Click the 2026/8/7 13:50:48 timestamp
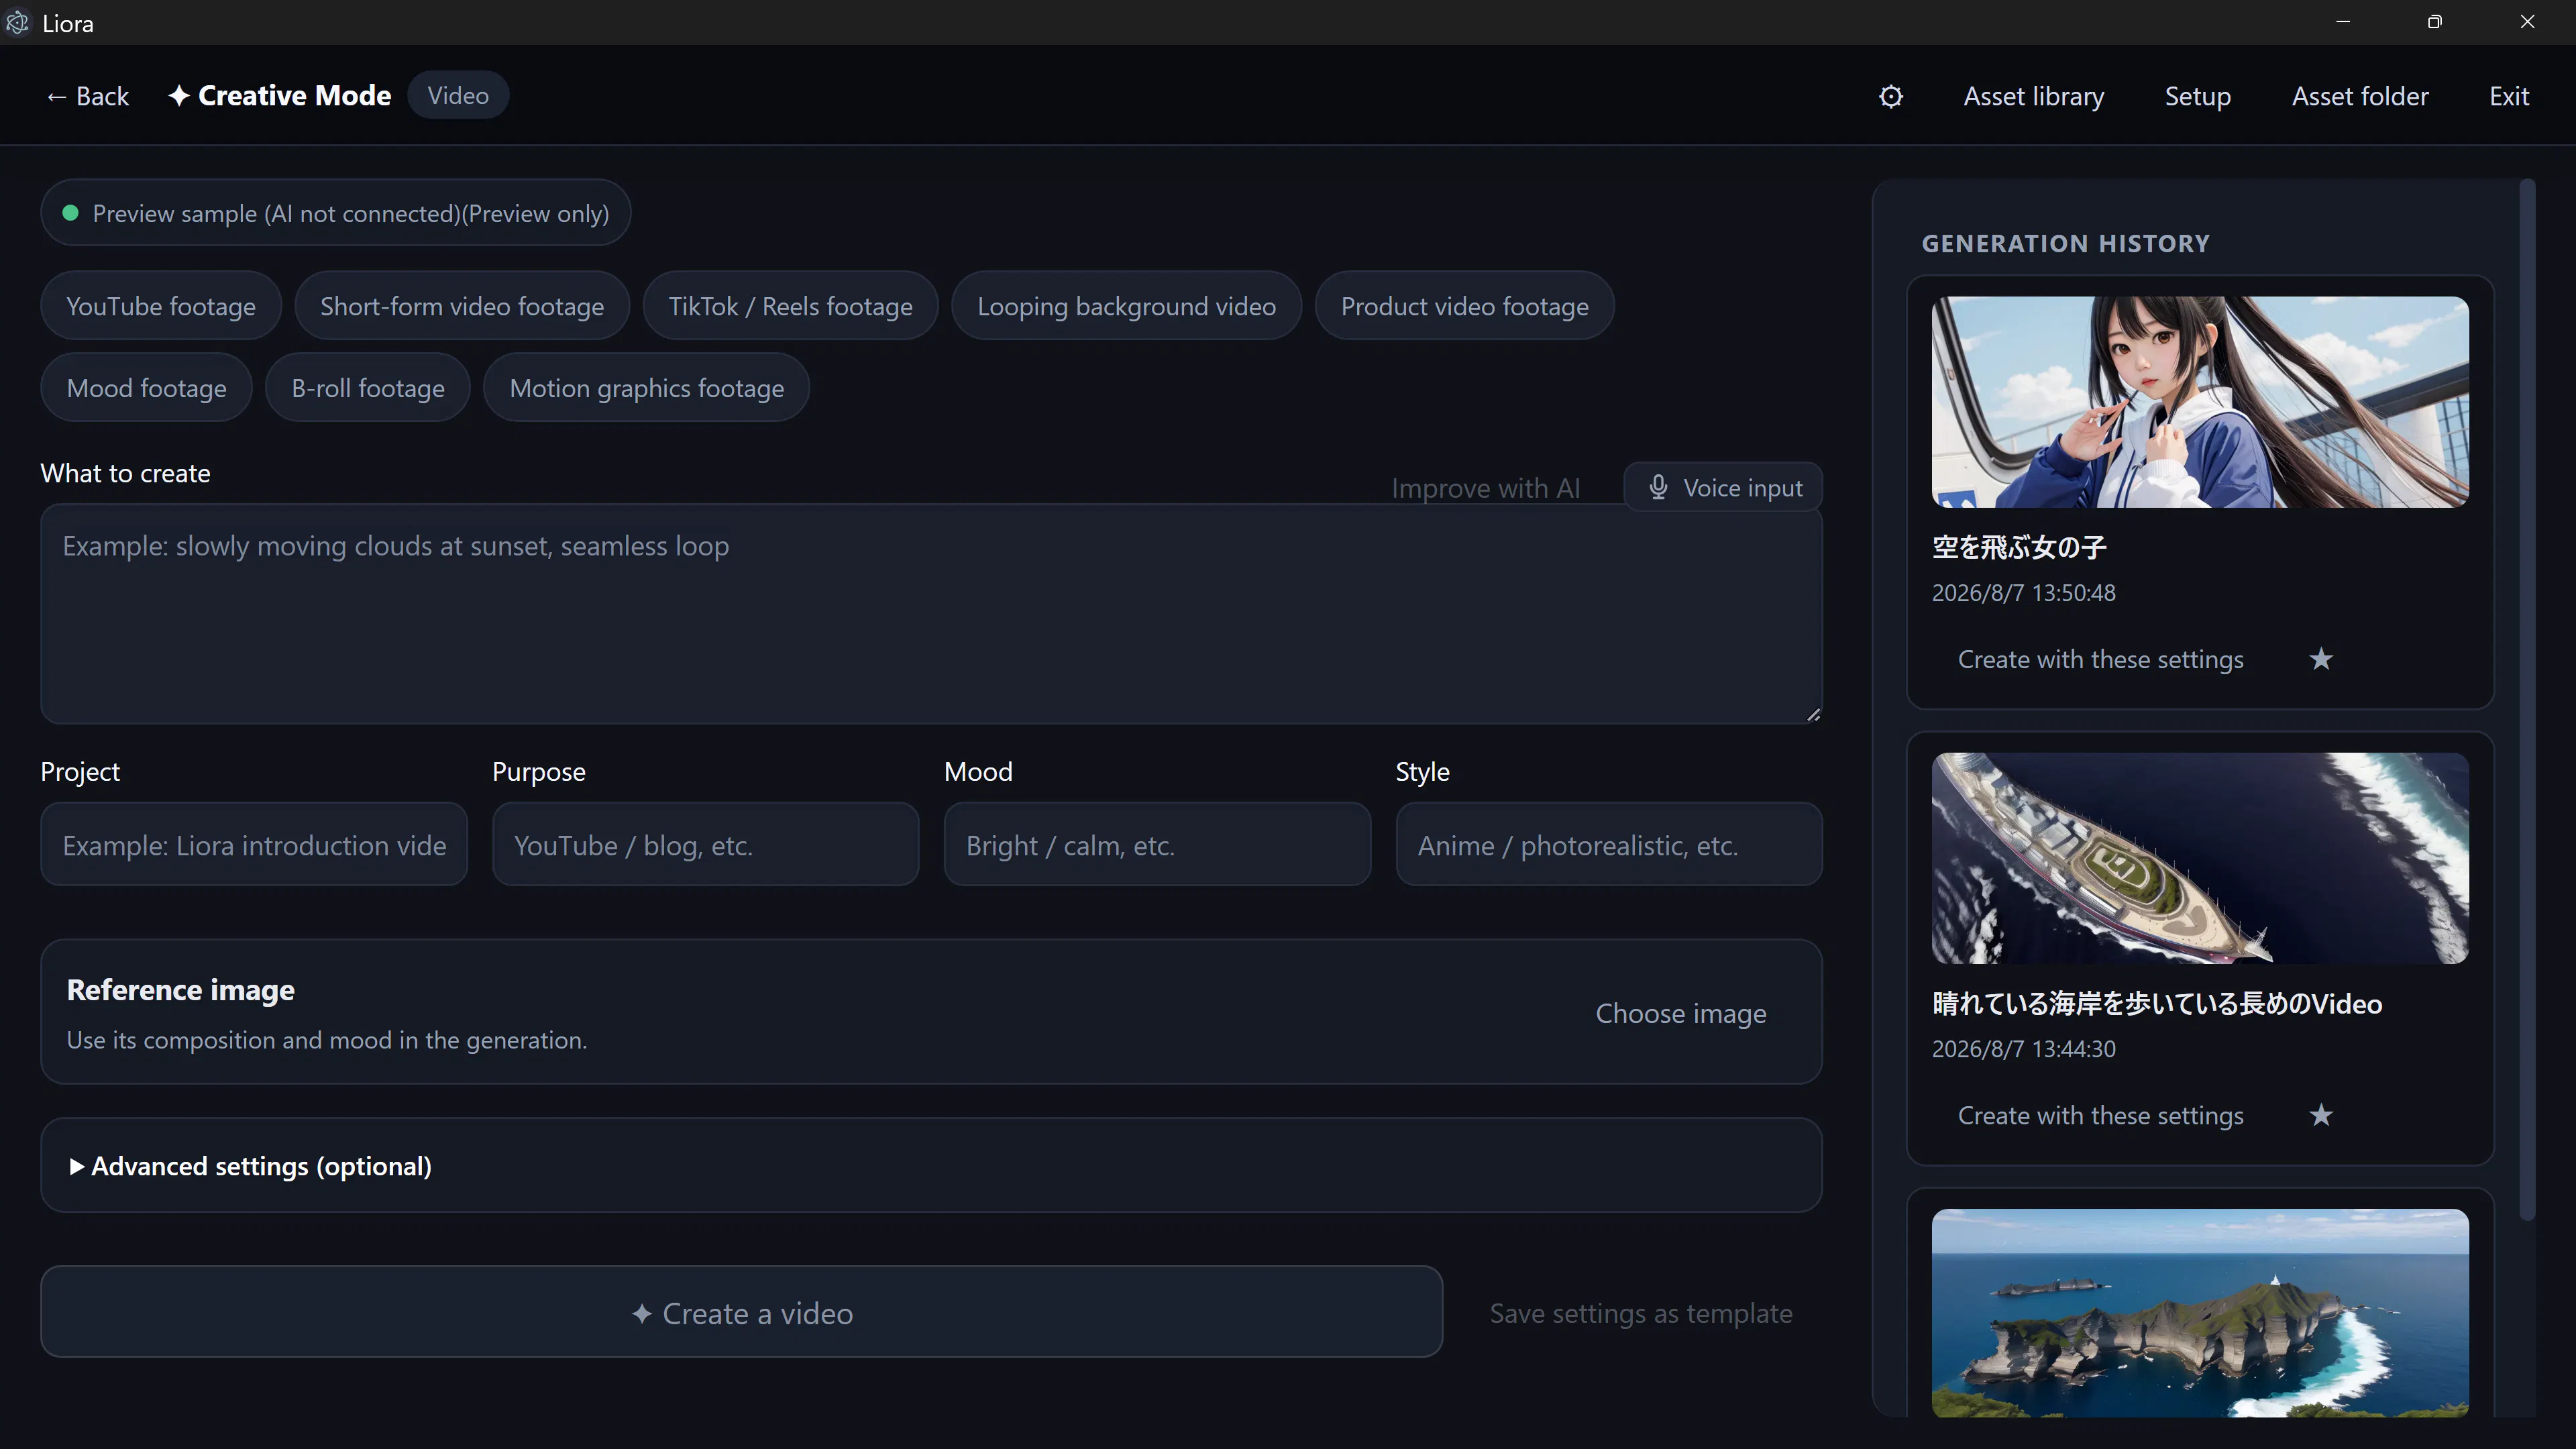2576x1449 pixels. [2023, 593]
